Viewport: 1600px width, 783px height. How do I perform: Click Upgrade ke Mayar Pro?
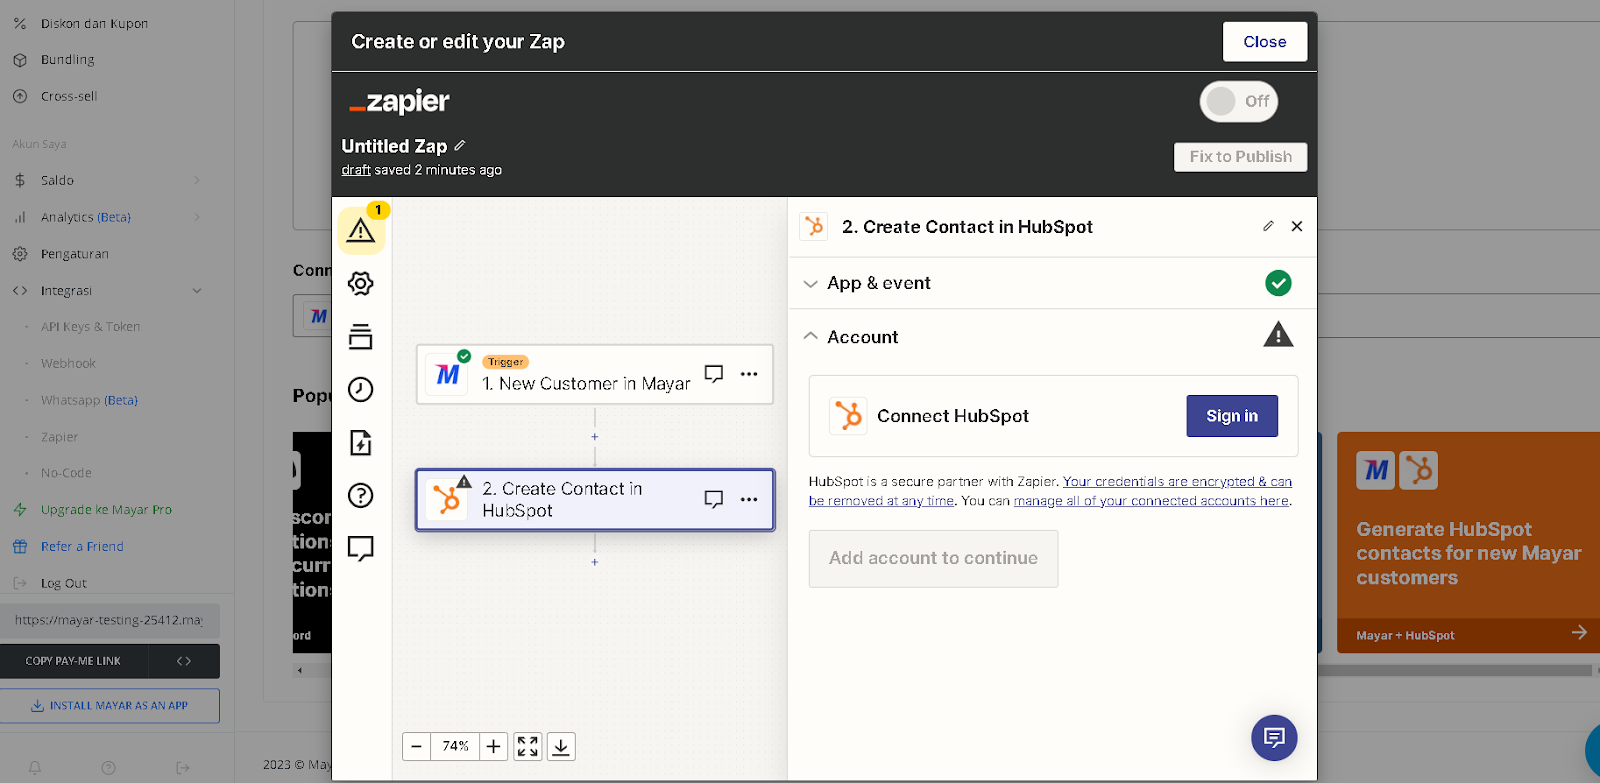coord(106,510)
